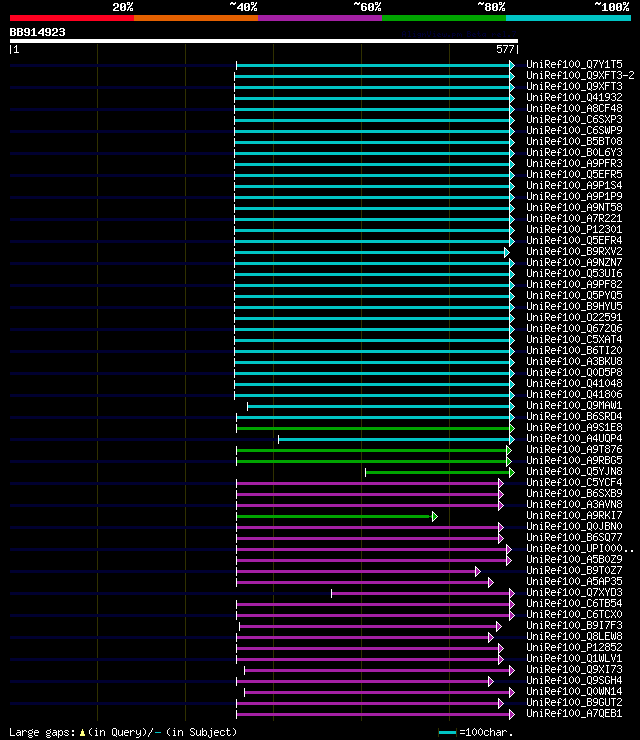Click the green alignment bar for A9RKI7
640x740 pixels.
(334, 516)
